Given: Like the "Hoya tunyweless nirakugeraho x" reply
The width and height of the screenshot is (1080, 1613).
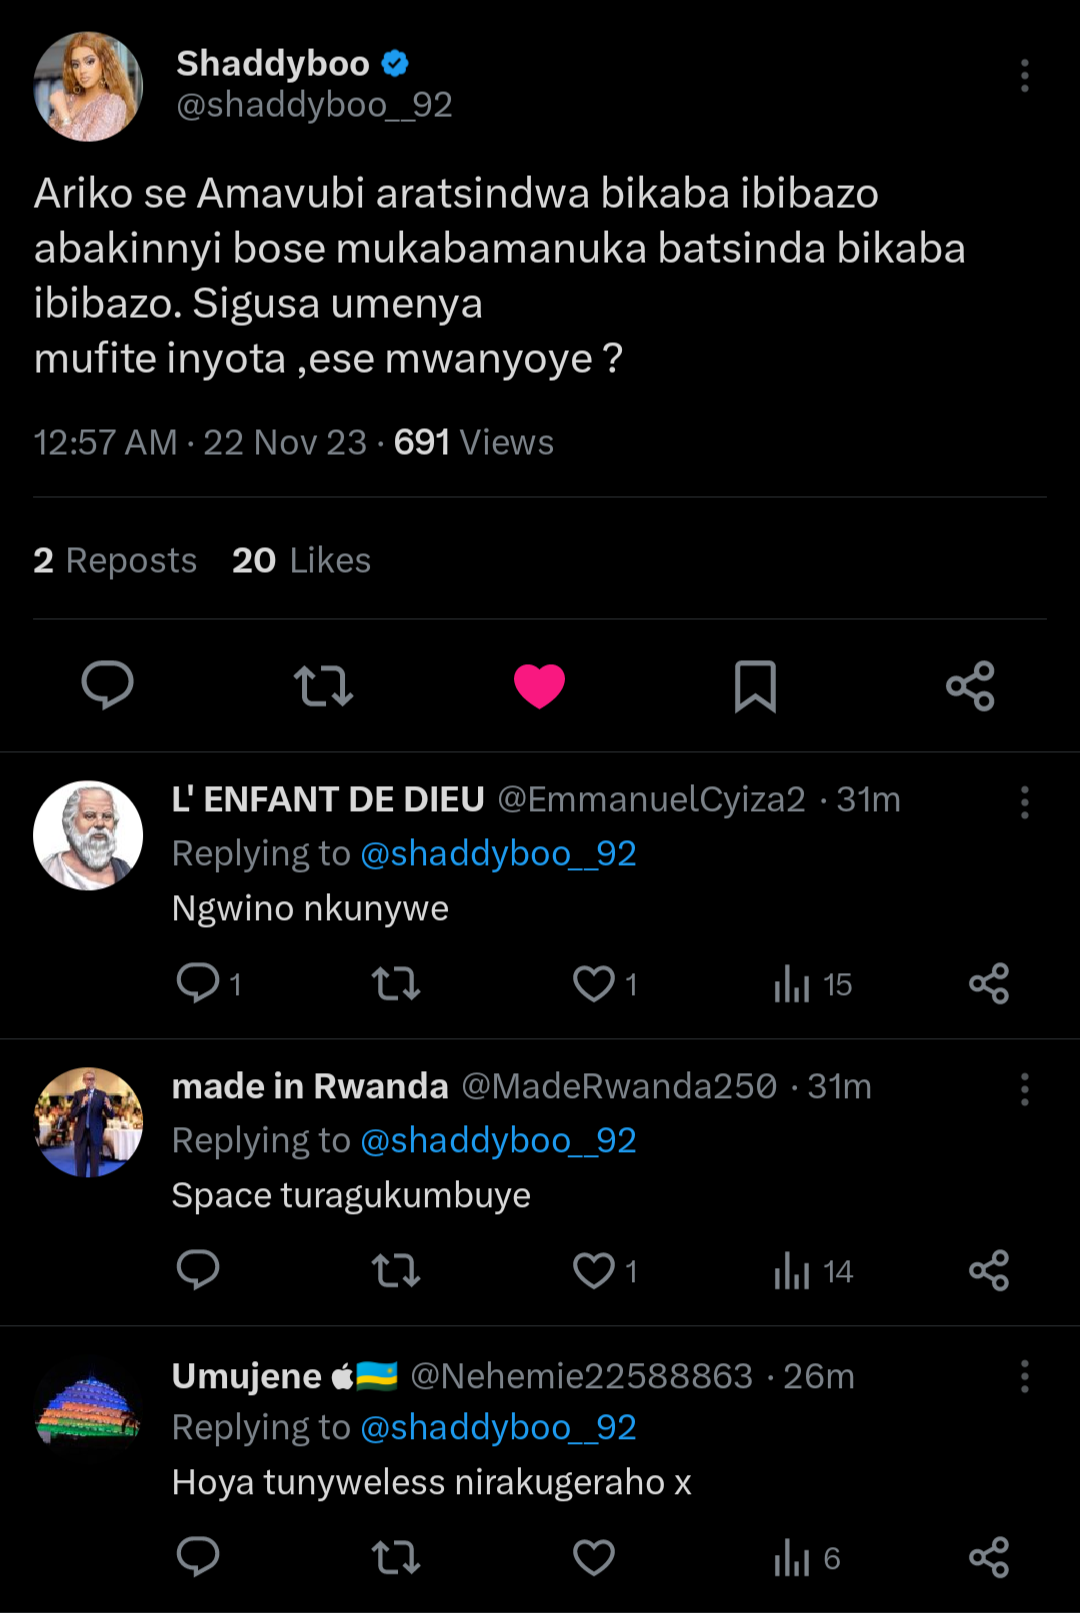Looking at the screenshot, I should click(593, 1557).
